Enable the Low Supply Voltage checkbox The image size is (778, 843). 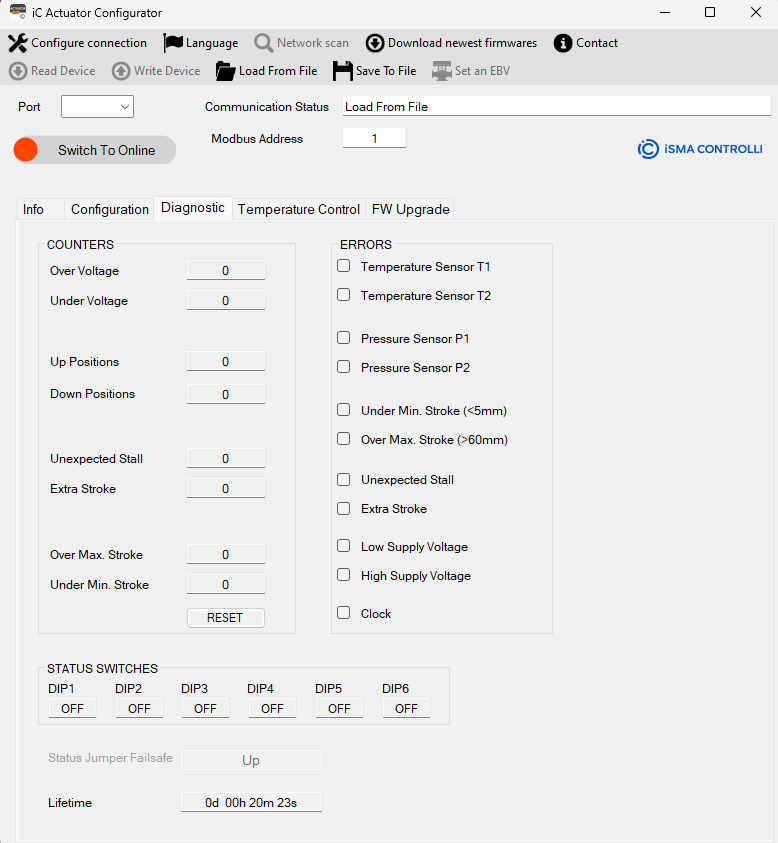tap(344, 546)
